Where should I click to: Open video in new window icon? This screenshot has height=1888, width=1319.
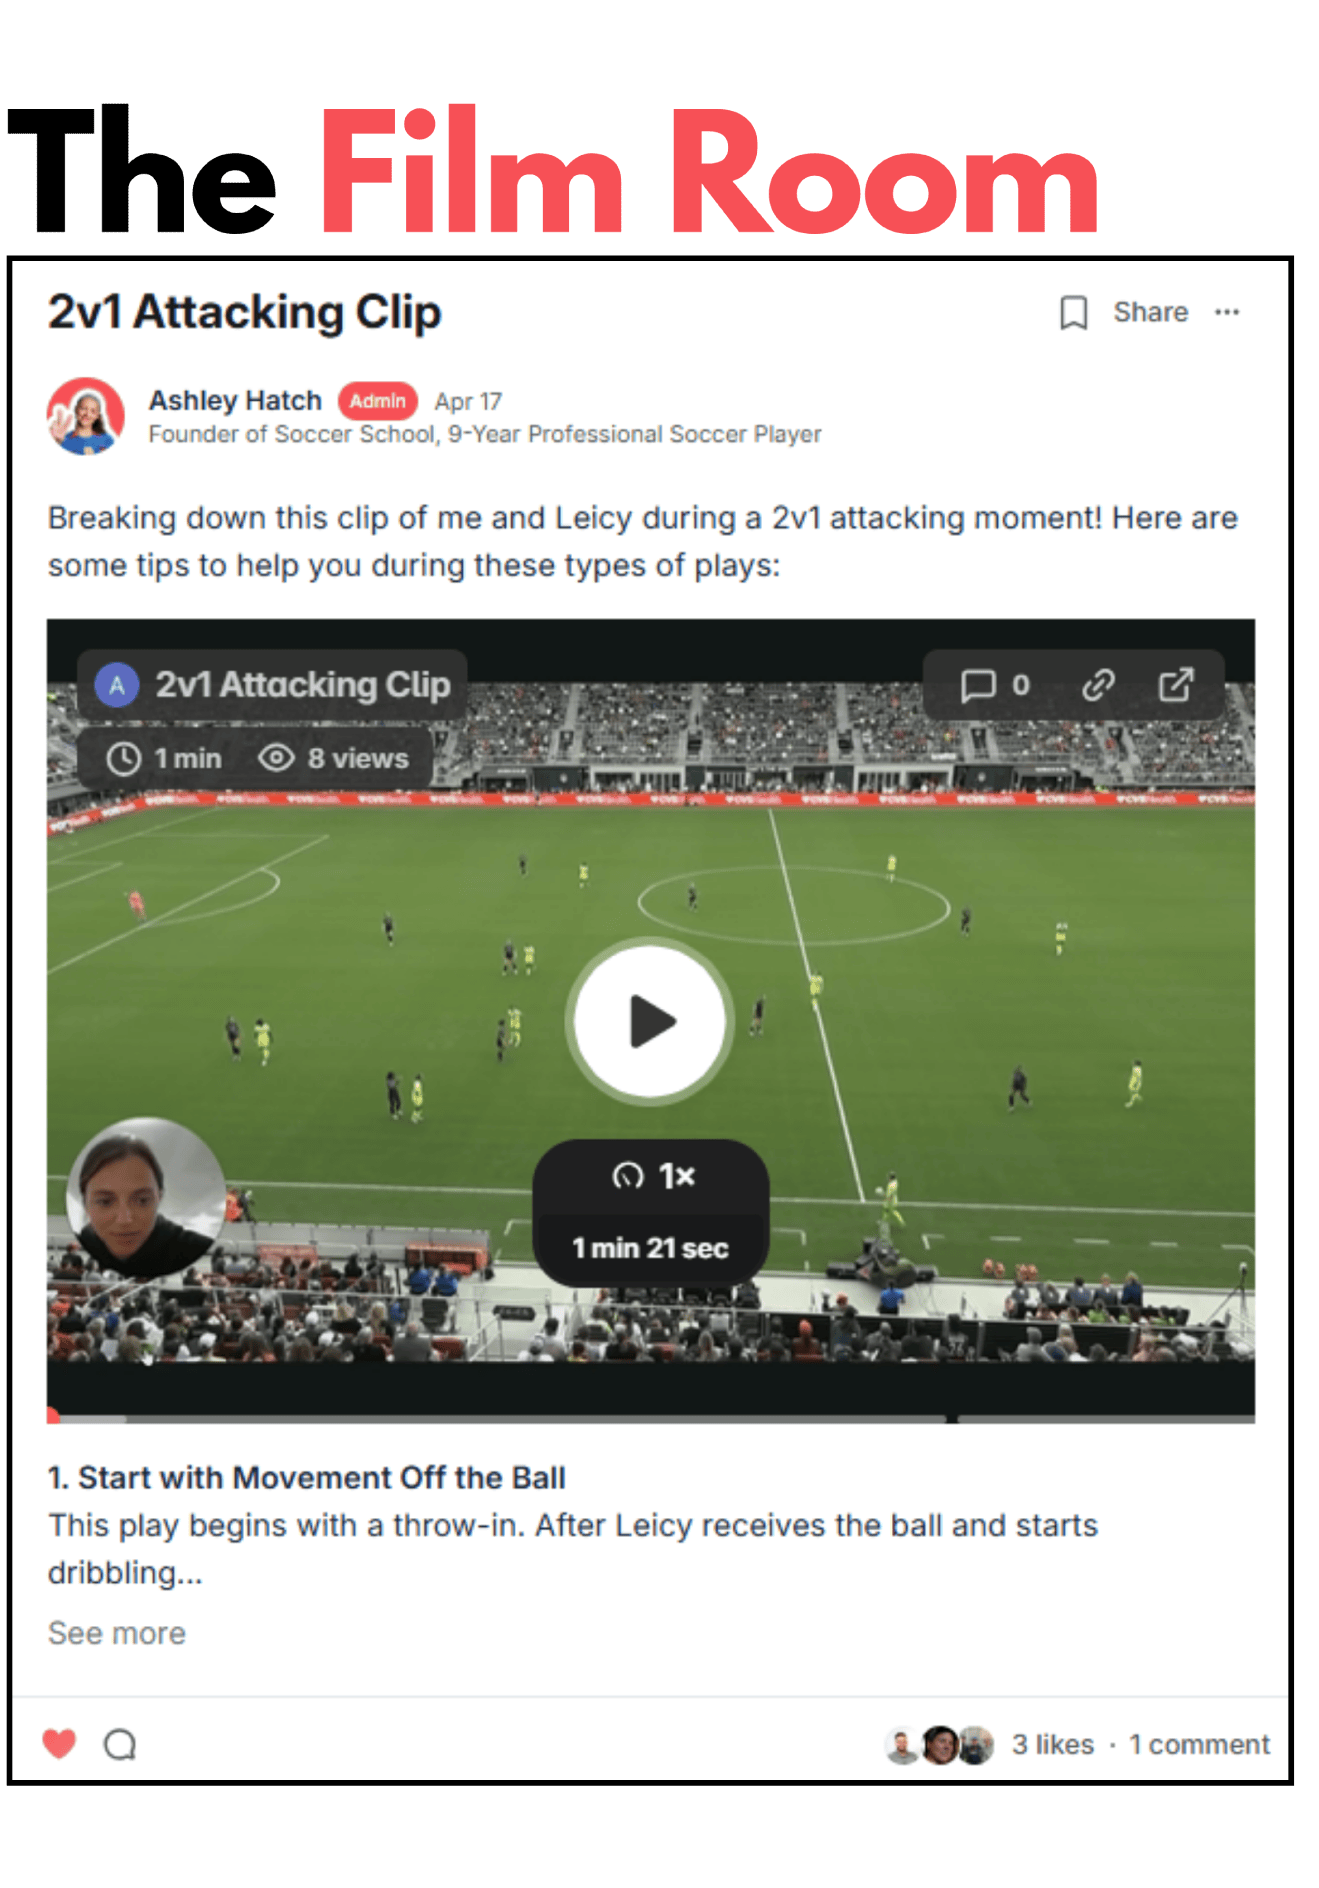coord(1176,685)
